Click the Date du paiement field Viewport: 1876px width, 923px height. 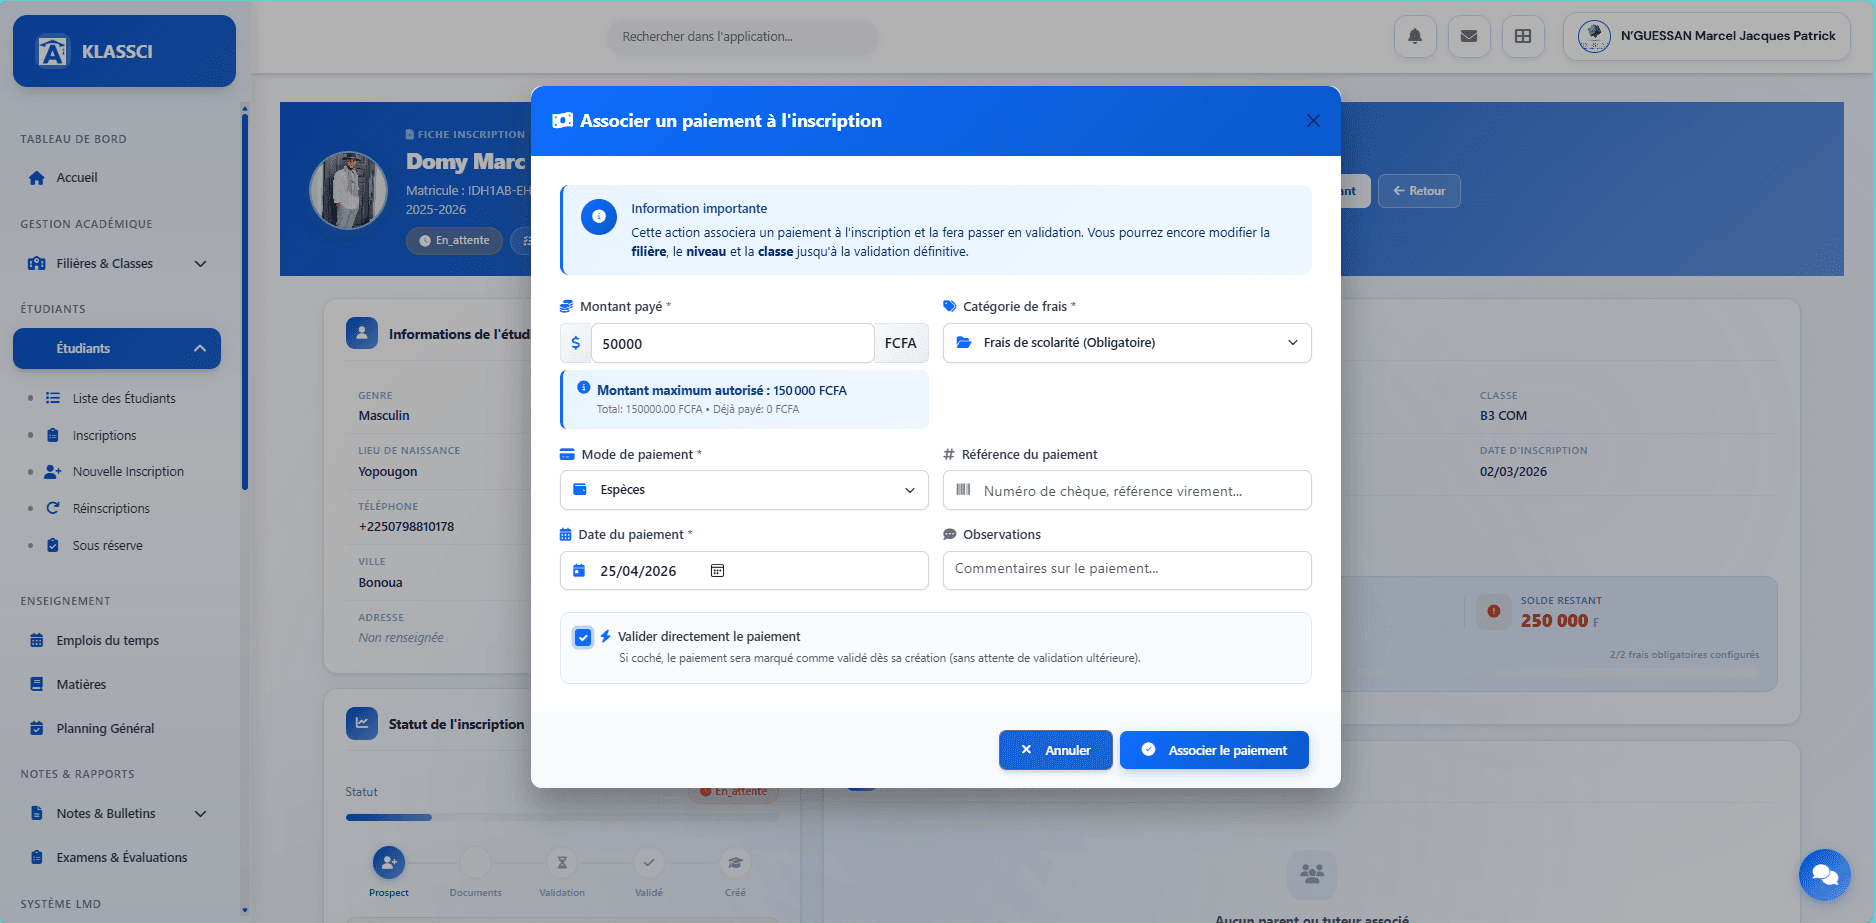pyautogui.click(x=744, y=570)
